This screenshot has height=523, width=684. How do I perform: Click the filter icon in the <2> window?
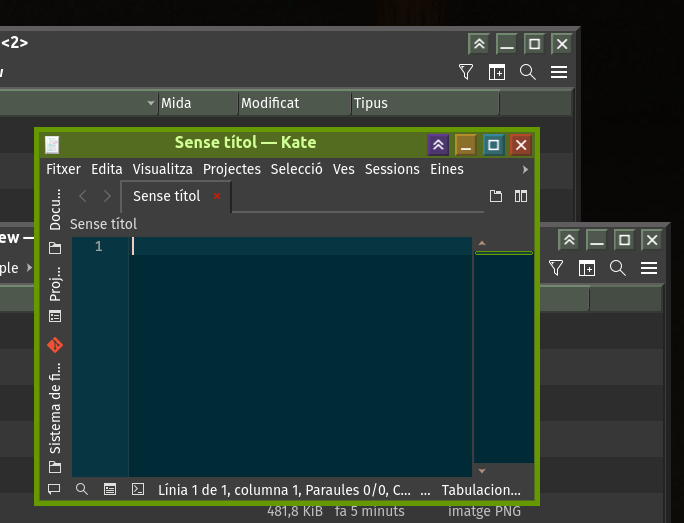466,72
